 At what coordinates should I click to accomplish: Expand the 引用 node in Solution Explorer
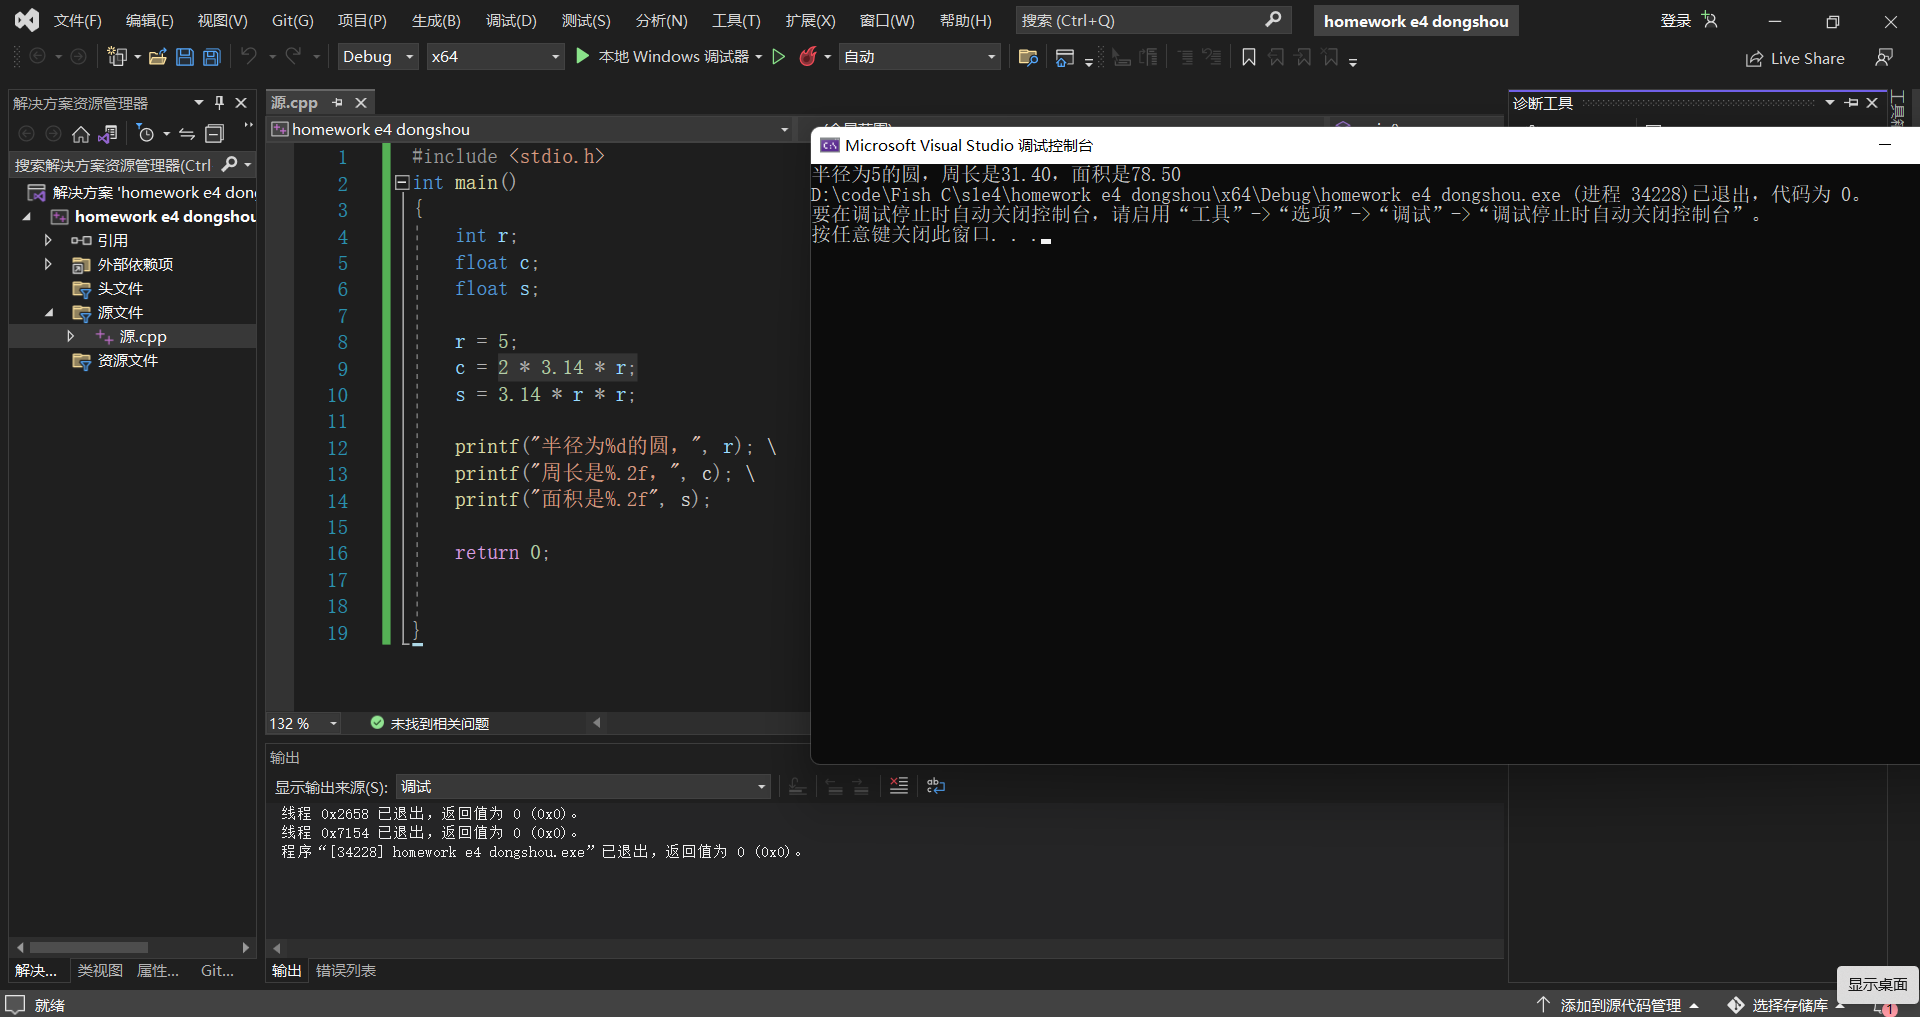click(47, 240)
